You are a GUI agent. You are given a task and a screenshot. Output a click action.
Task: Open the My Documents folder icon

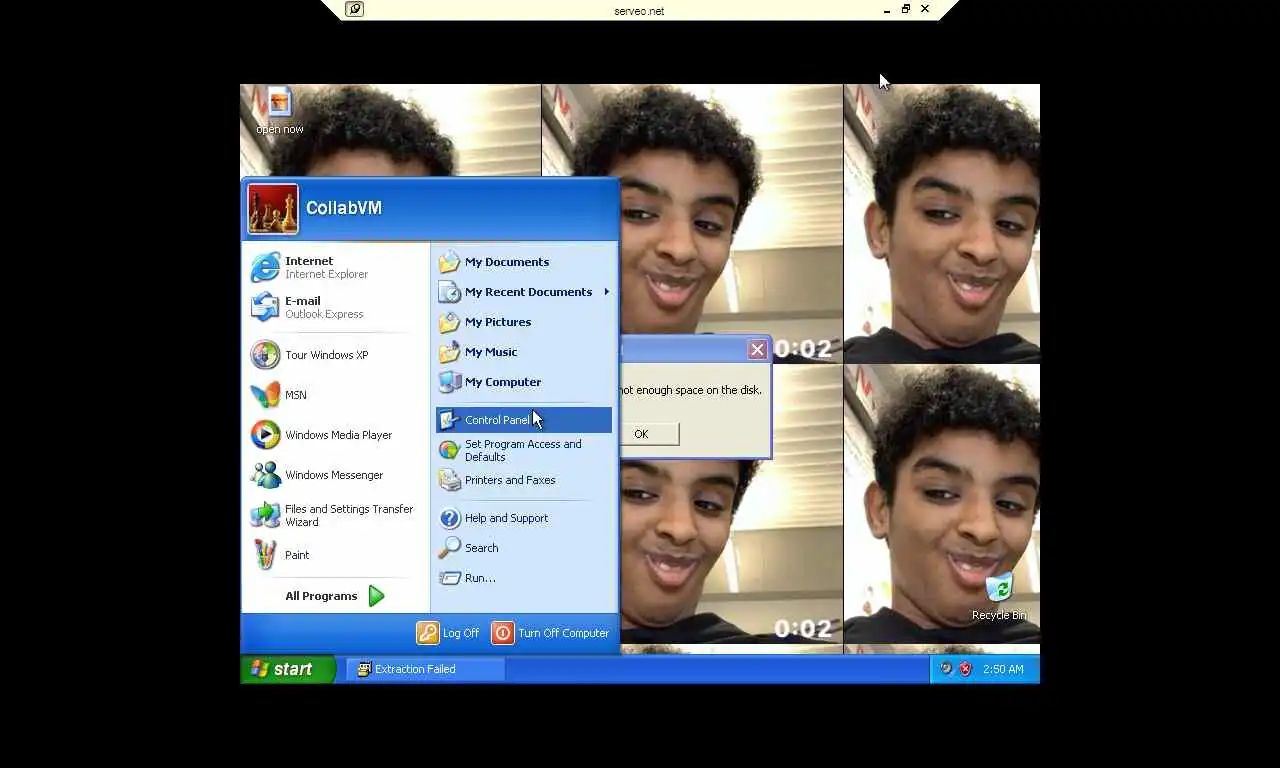pyautogui.click(x=449, y=262)
